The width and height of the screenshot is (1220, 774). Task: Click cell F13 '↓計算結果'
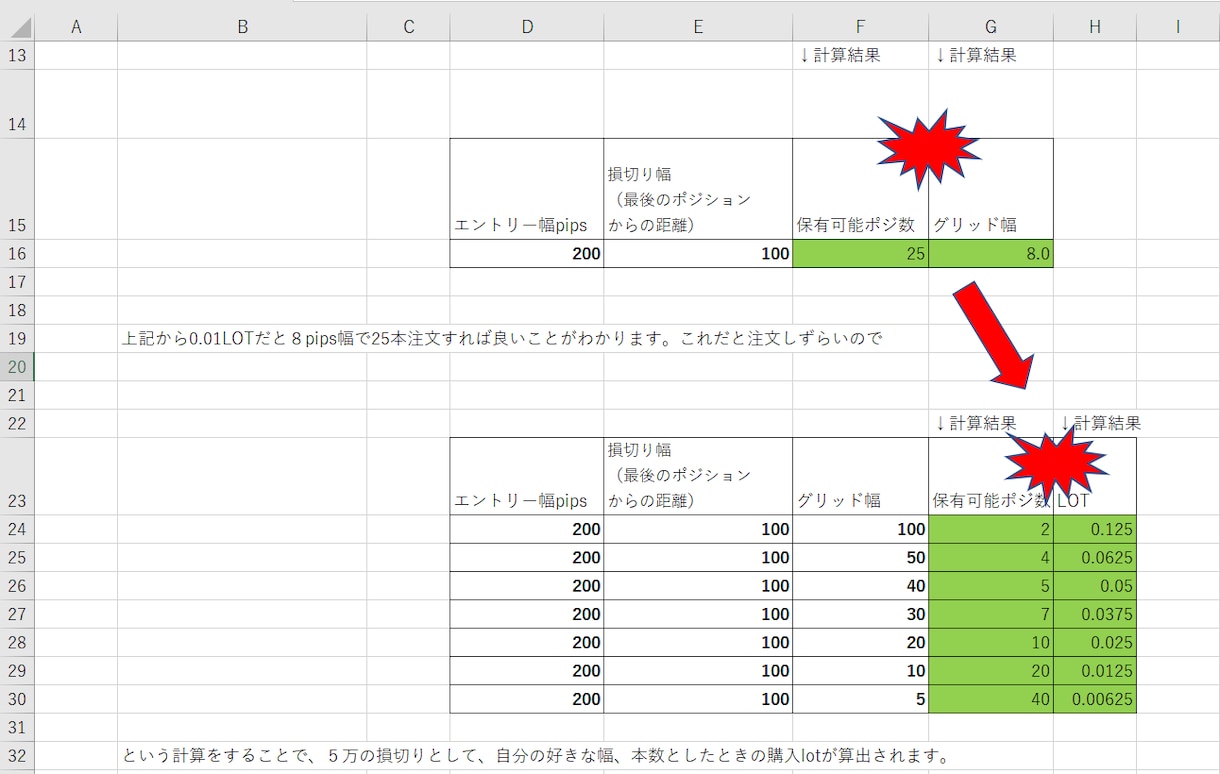pos(860,55)
